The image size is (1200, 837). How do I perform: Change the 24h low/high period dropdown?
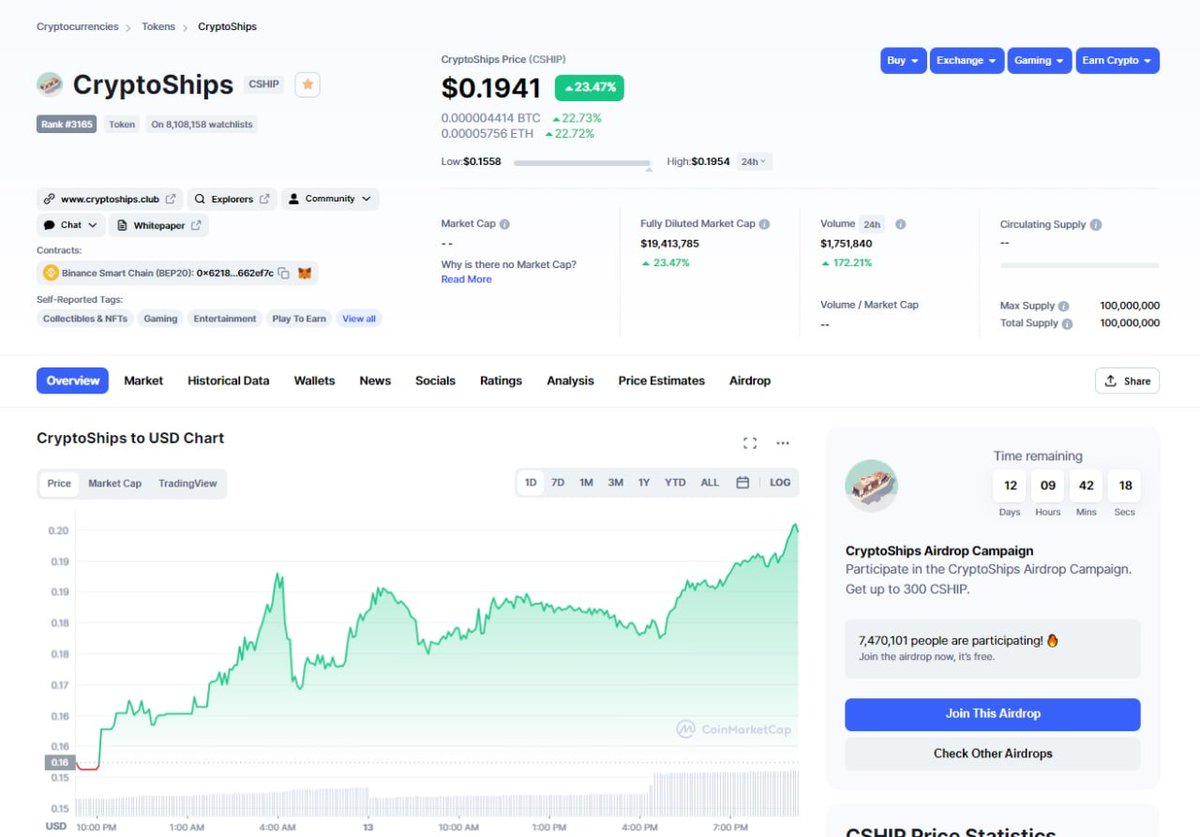coord(755,161)
